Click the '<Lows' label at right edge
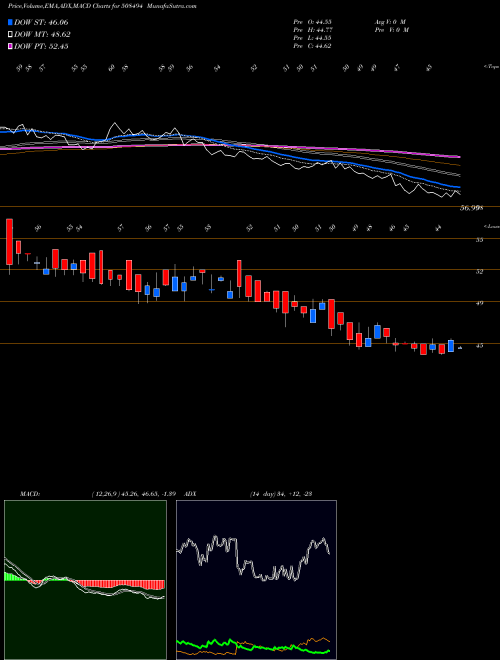500x660 pixels. [491, 226]
